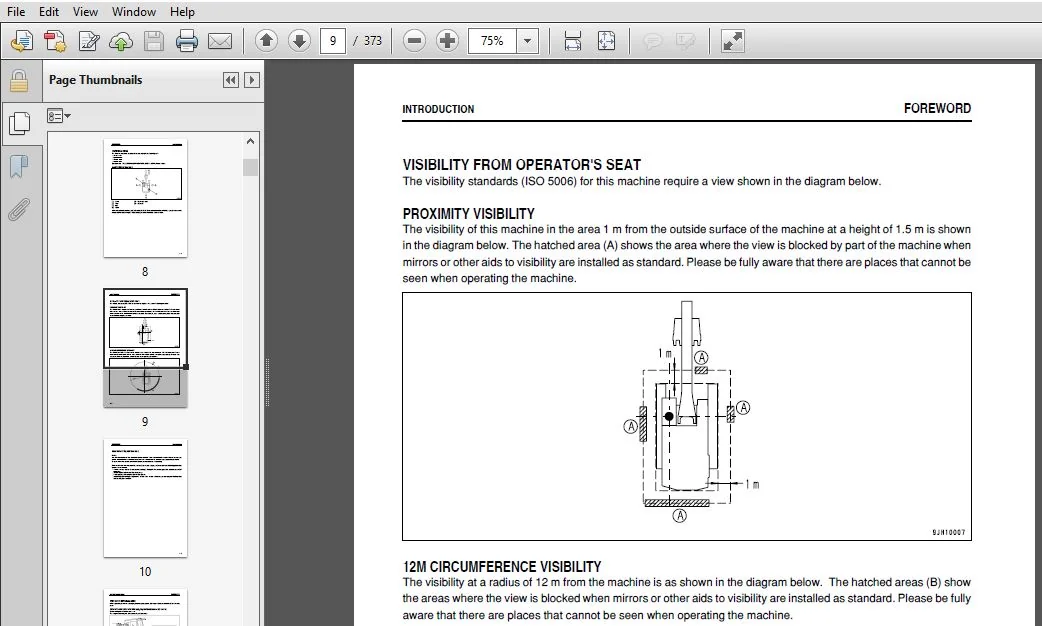Click the highlight text comment icon
This screenshot has height=626, width=1042.
pyautogui.click(x=685, y=41)
